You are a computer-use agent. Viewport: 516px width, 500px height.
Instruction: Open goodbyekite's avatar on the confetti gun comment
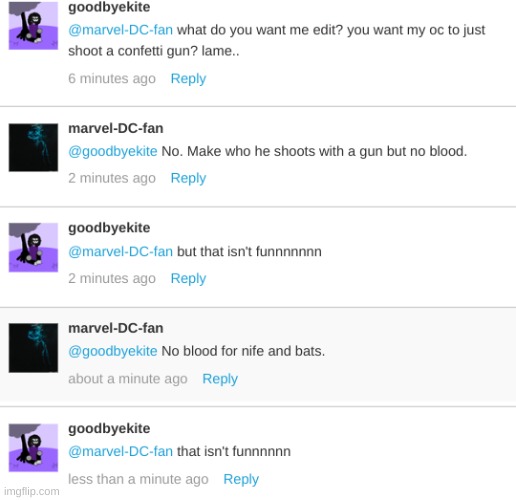pos(33,25)
